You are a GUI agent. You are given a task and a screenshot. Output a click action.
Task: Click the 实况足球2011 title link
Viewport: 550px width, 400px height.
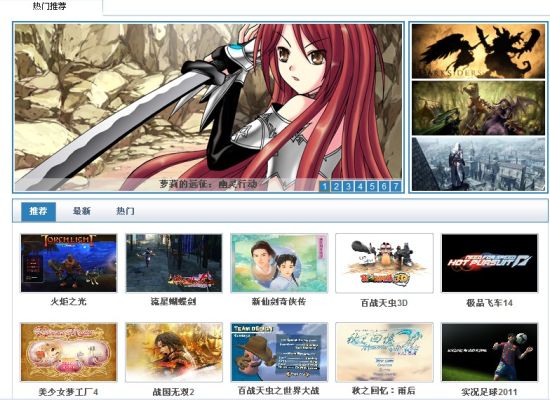(x=489, y=392)
